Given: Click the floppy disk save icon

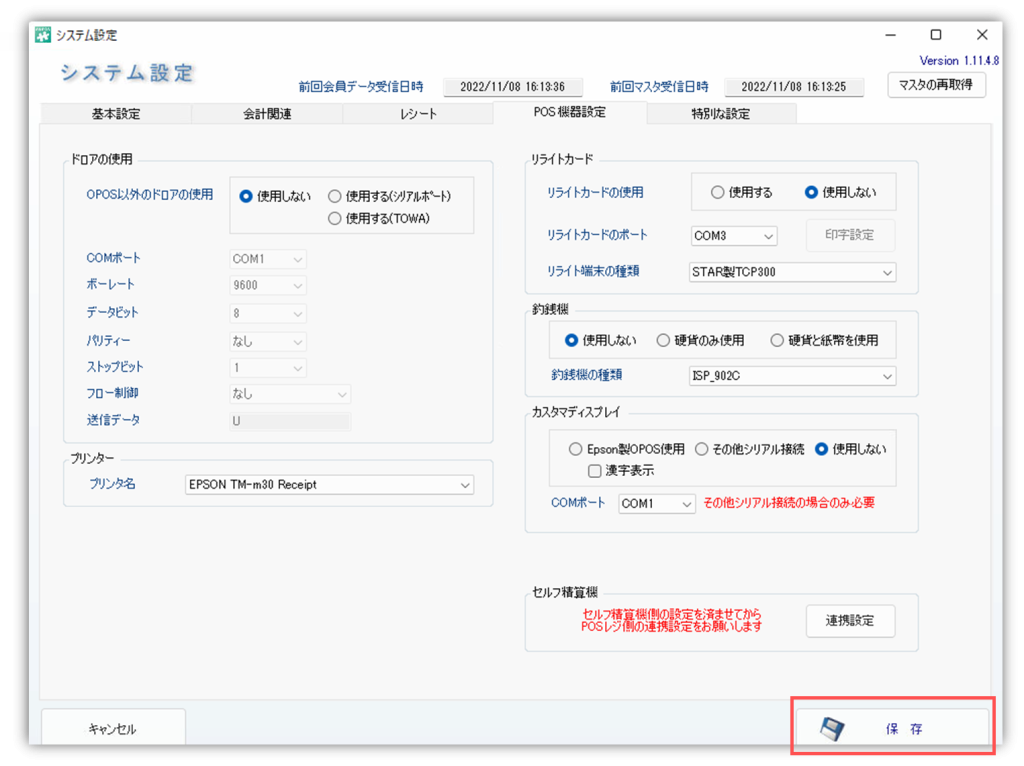Looking at the screenshot, I should 832,728.
